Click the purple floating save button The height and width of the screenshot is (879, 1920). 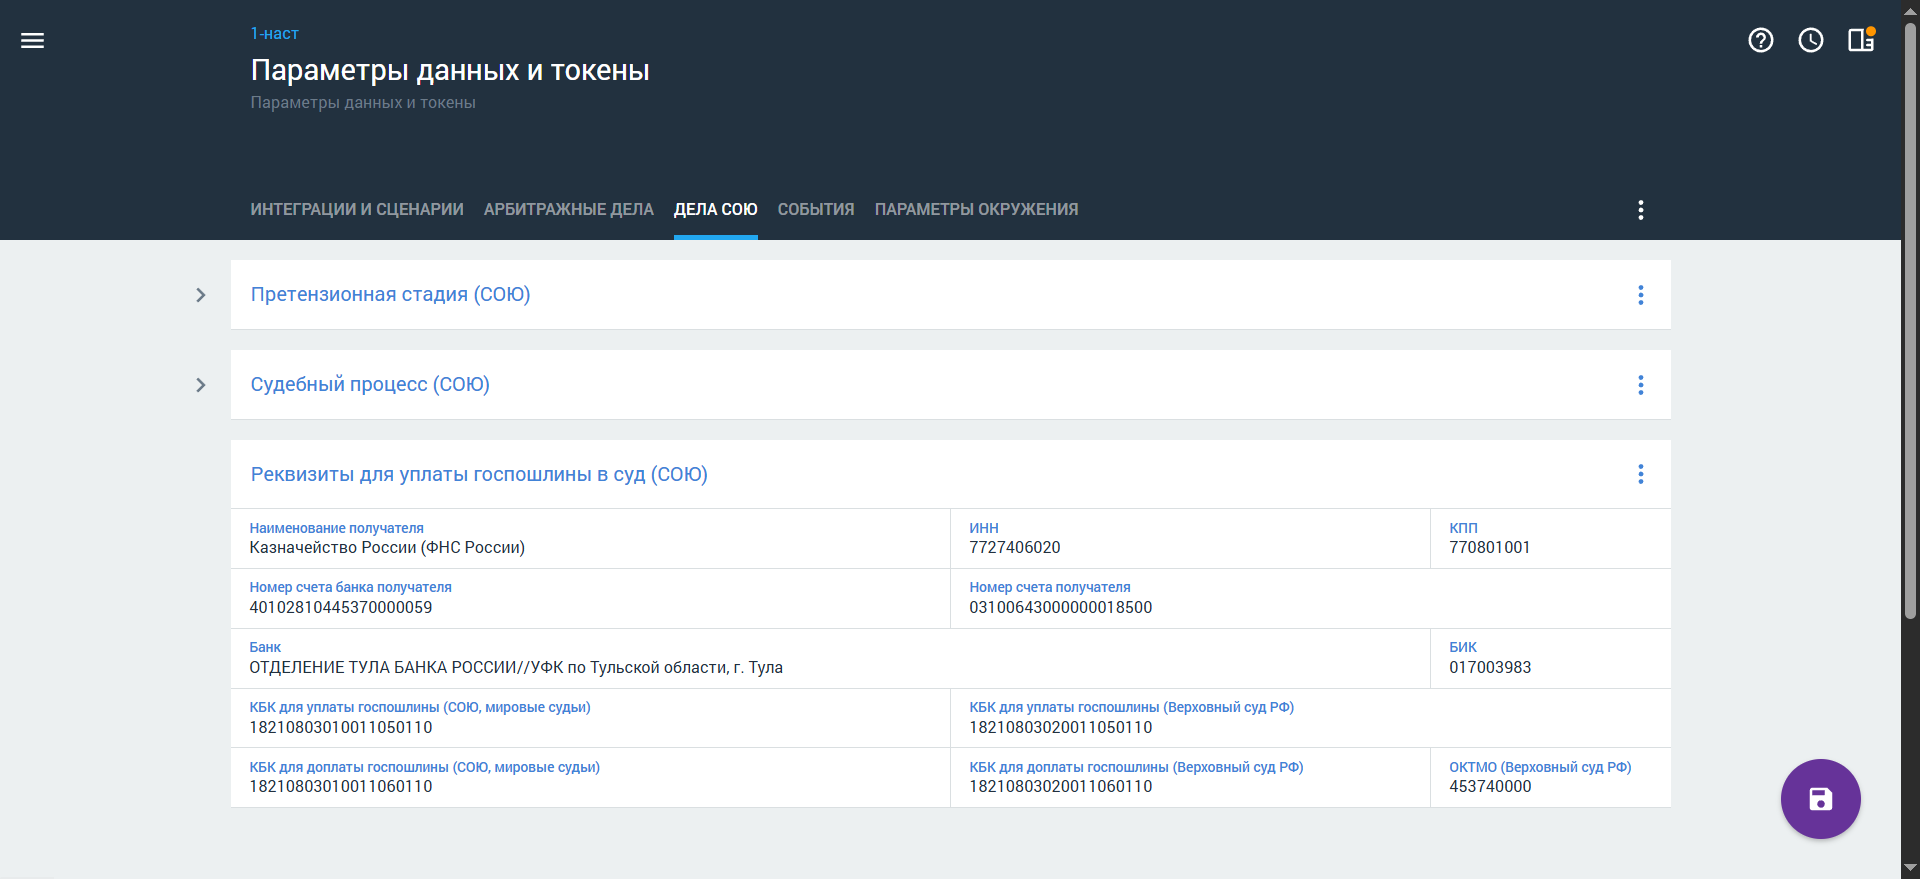point(1820,799)
